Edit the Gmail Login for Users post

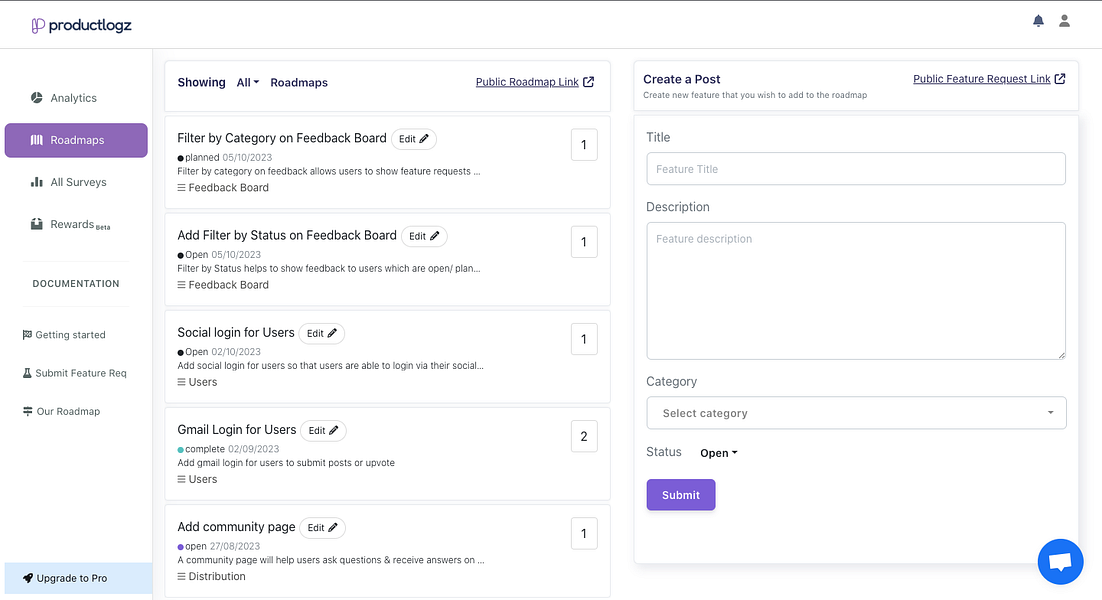click(323, 430)
